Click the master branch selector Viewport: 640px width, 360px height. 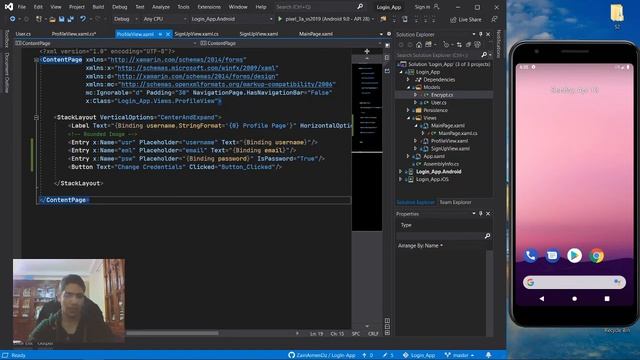tap(459, 356)
